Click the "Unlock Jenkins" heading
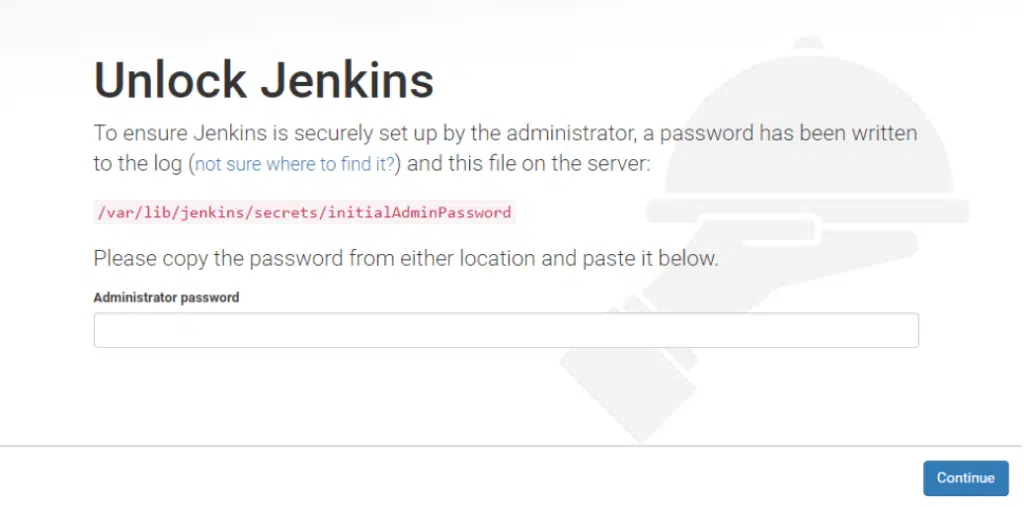Viewport: 1024px width, 507px height. [x=264, y=80]
